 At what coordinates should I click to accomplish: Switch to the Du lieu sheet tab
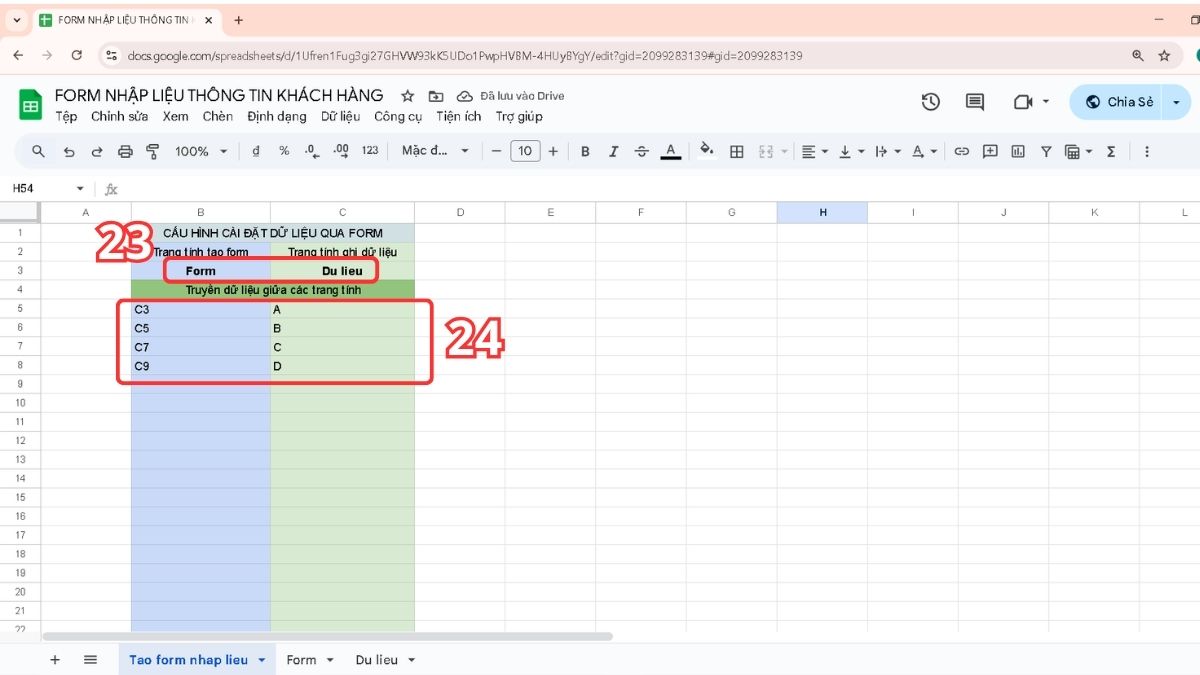point(377,660)
